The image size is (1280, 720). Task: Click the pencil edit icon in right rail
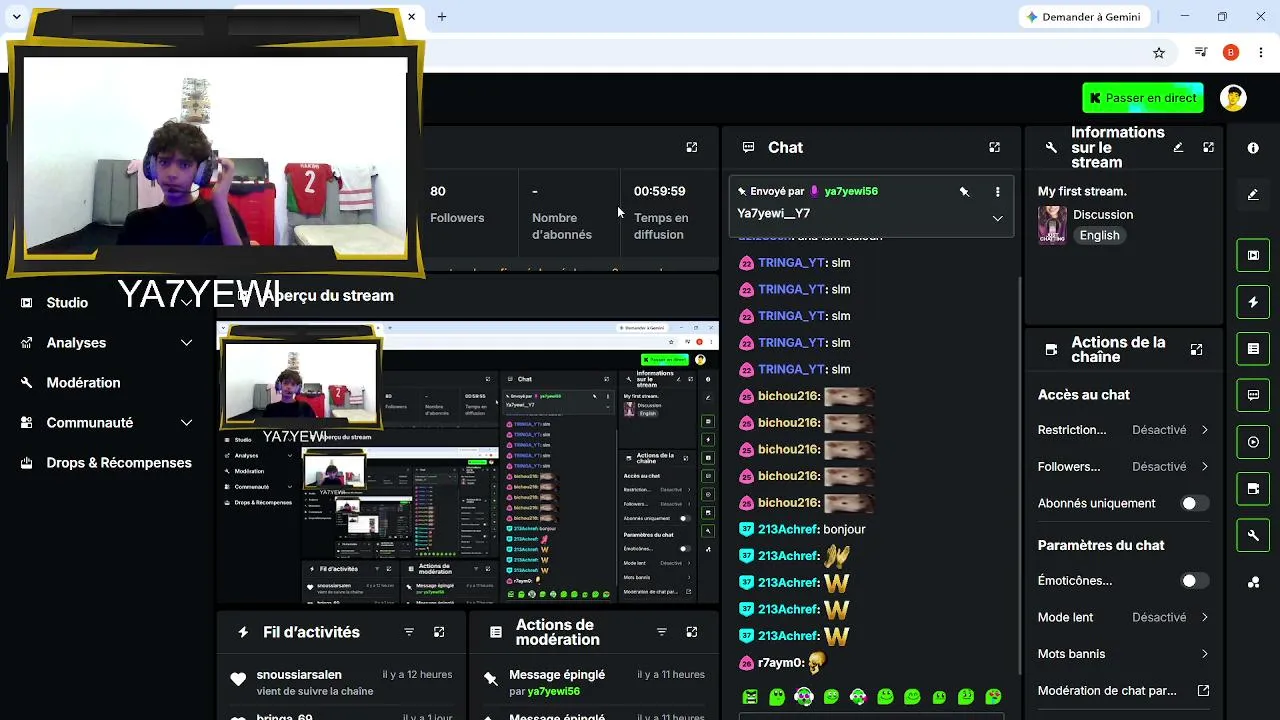point(1253,195)
